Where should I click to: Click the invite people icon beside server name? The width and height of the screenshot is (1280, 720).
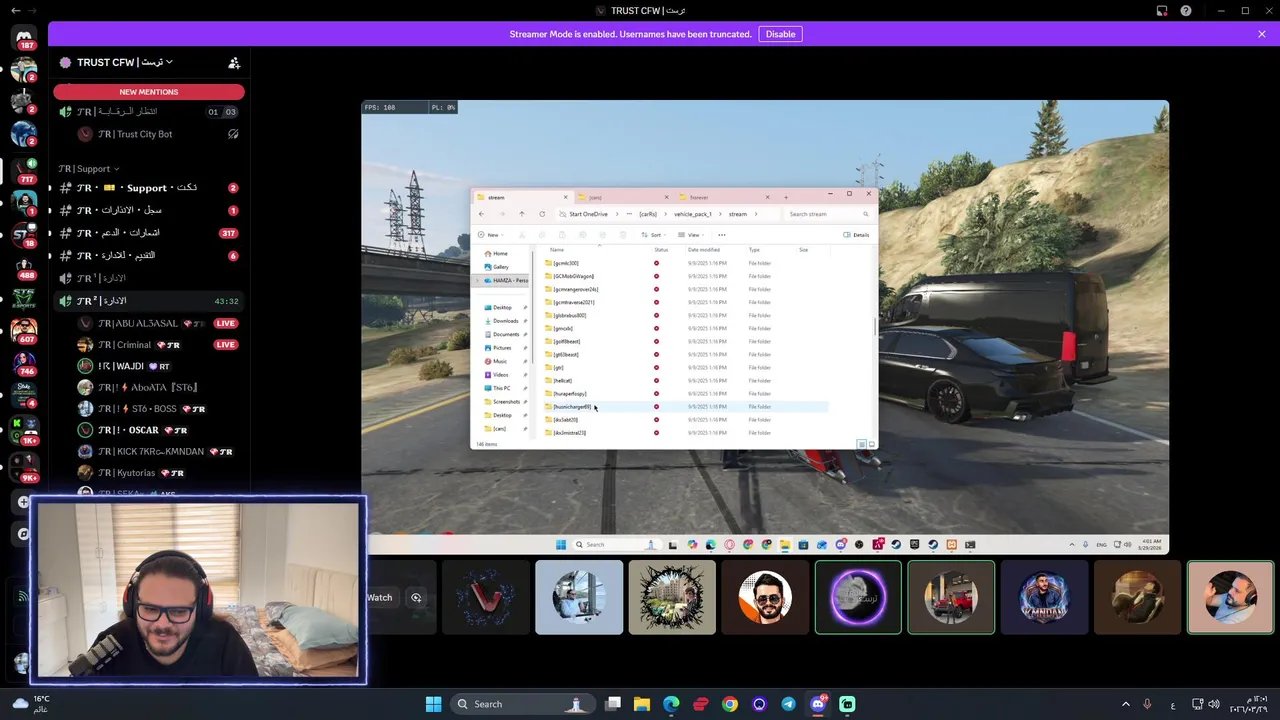click(234, 62)
